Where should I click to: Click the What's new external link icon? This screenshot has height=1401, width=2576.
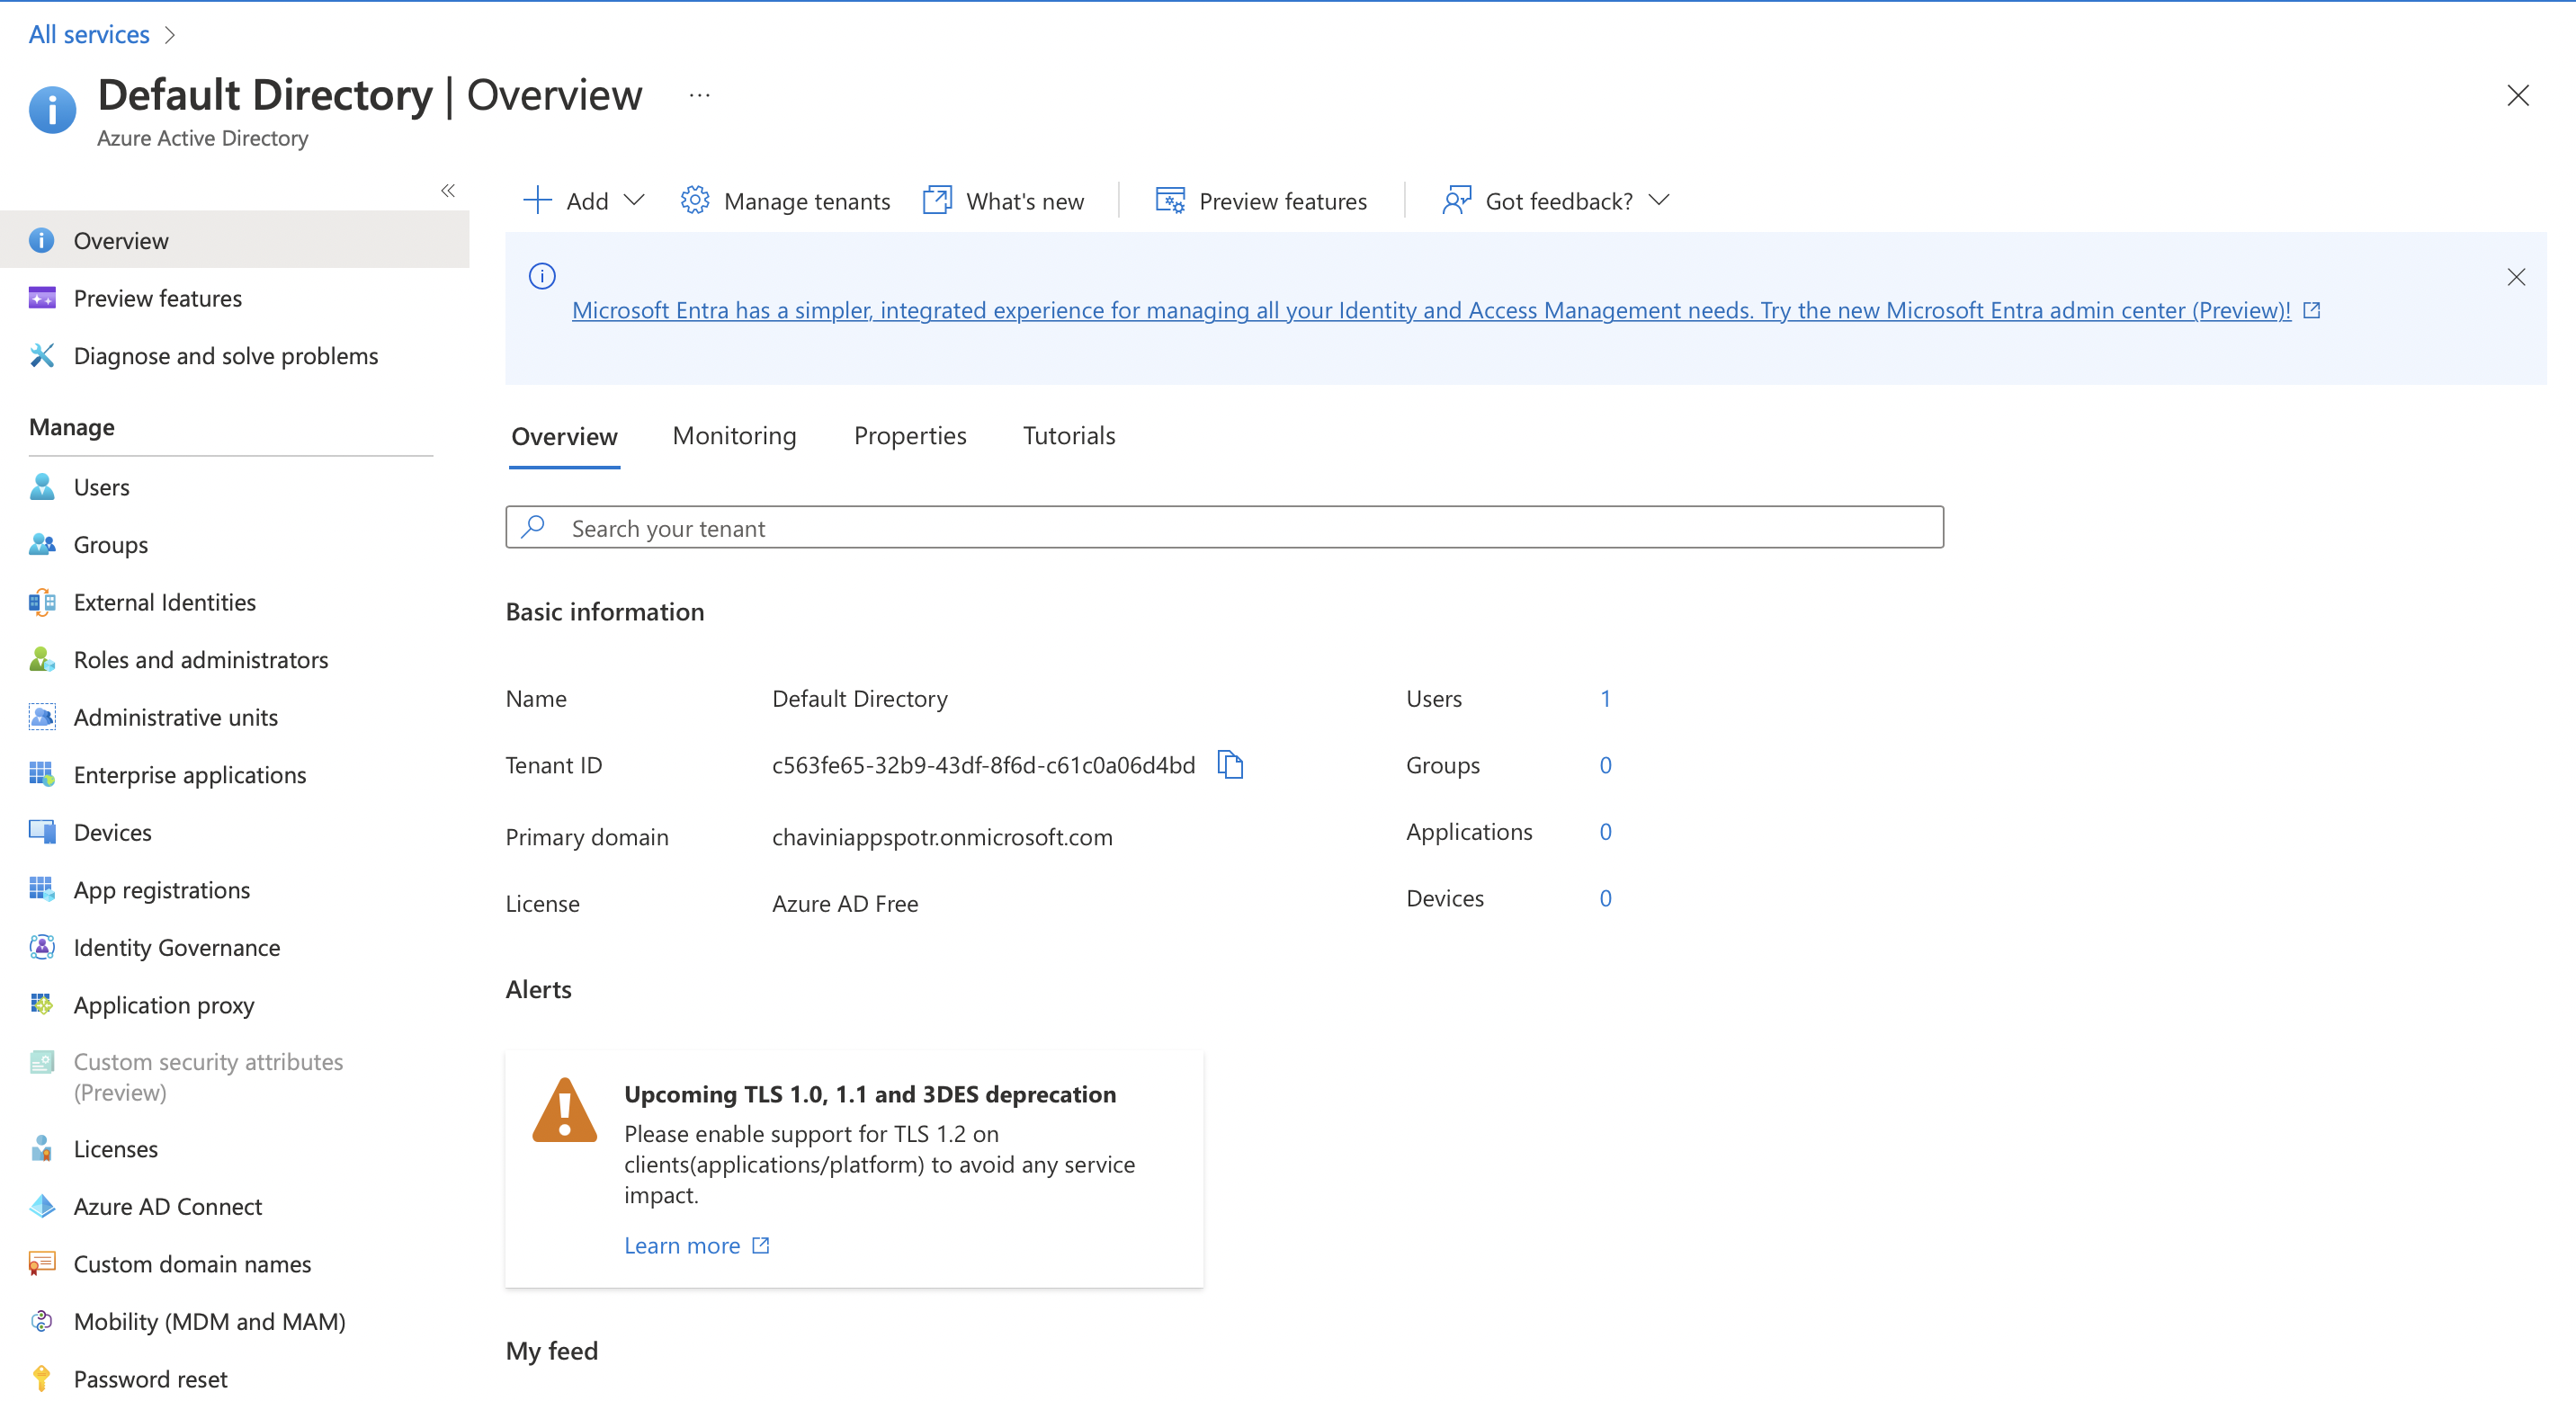[x=937, y=201]
